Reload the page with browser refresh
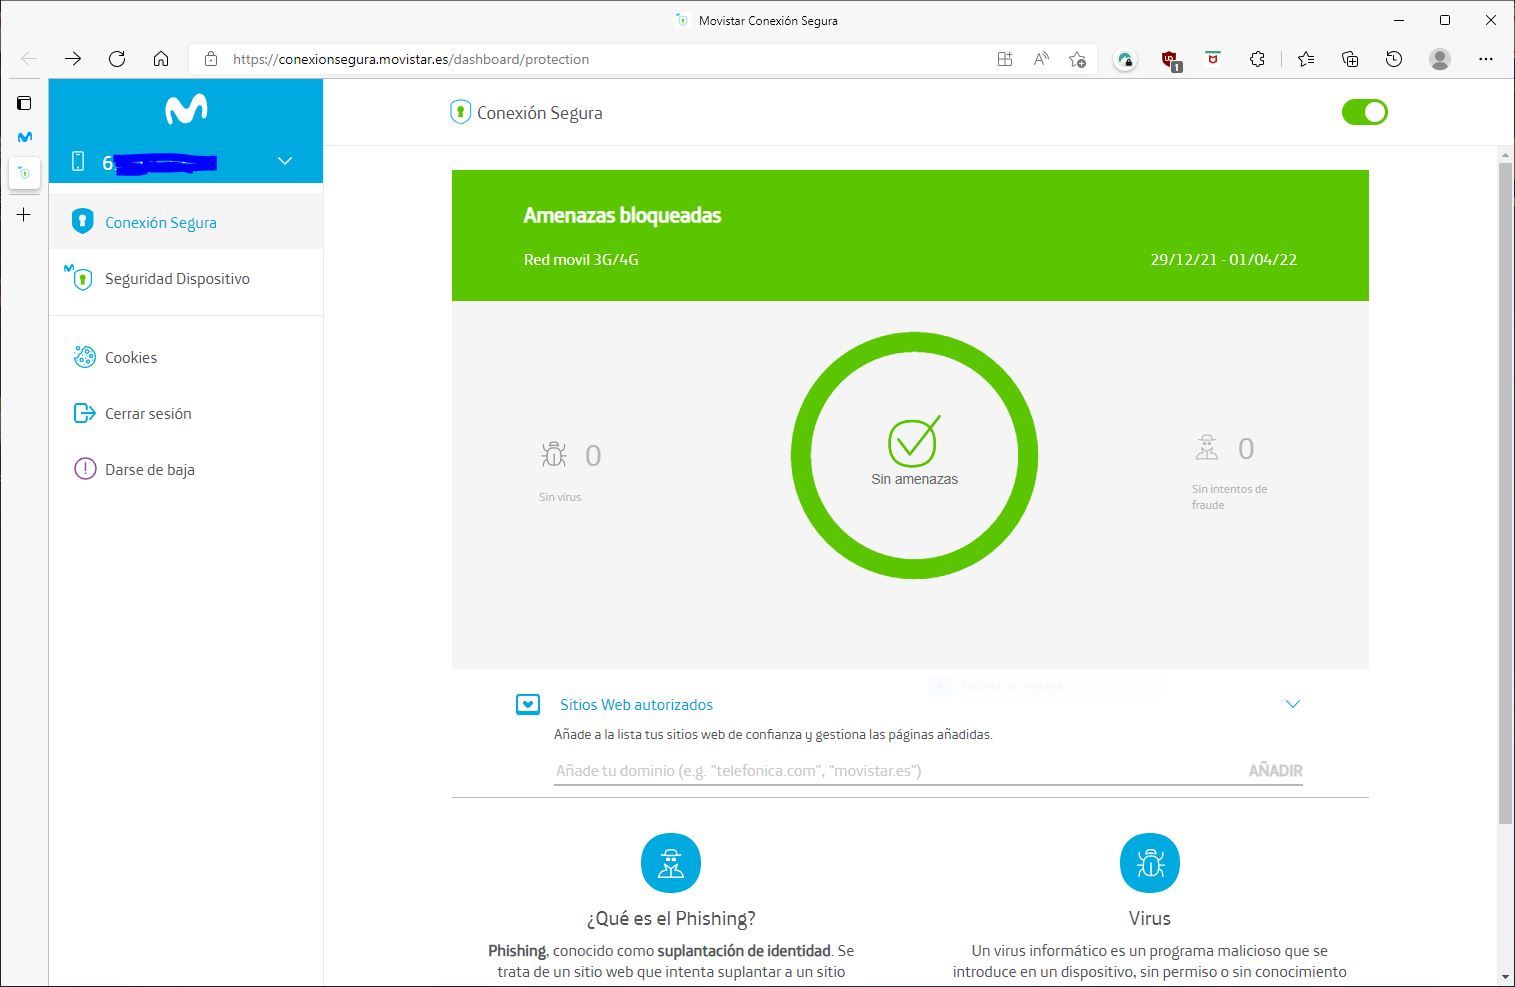This screenshot has height=987, width=1515. 117,59
